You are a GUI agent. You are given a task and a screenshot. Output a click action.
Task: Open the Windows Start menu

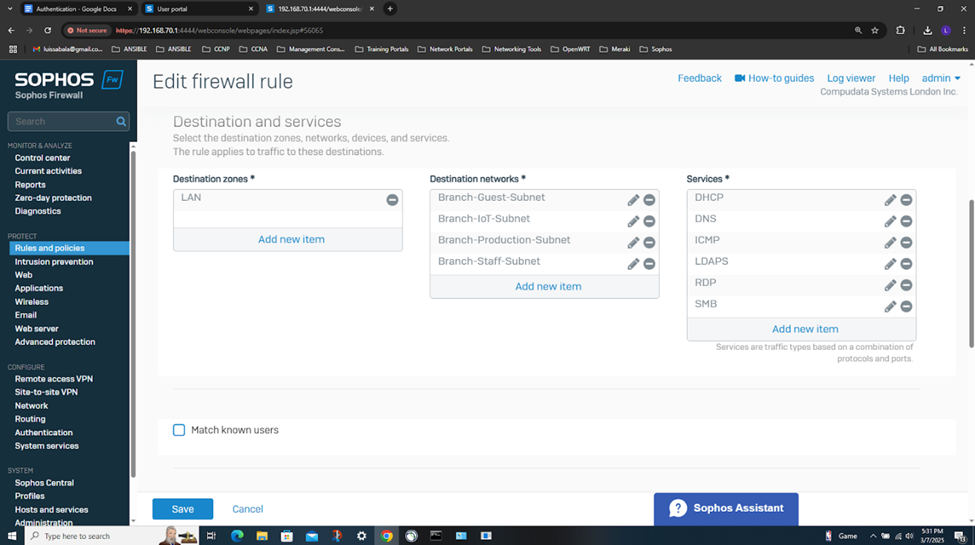(x=11, y=536)
